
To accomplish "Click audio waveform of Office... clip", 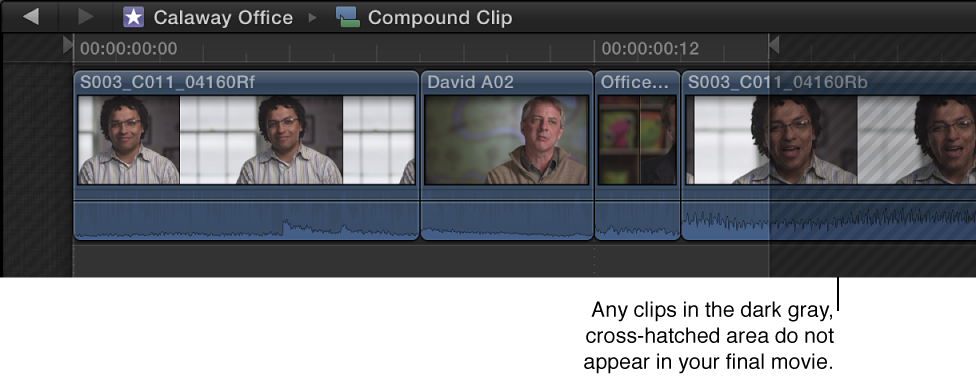I will pyautogui.click(x=637, y=221).
